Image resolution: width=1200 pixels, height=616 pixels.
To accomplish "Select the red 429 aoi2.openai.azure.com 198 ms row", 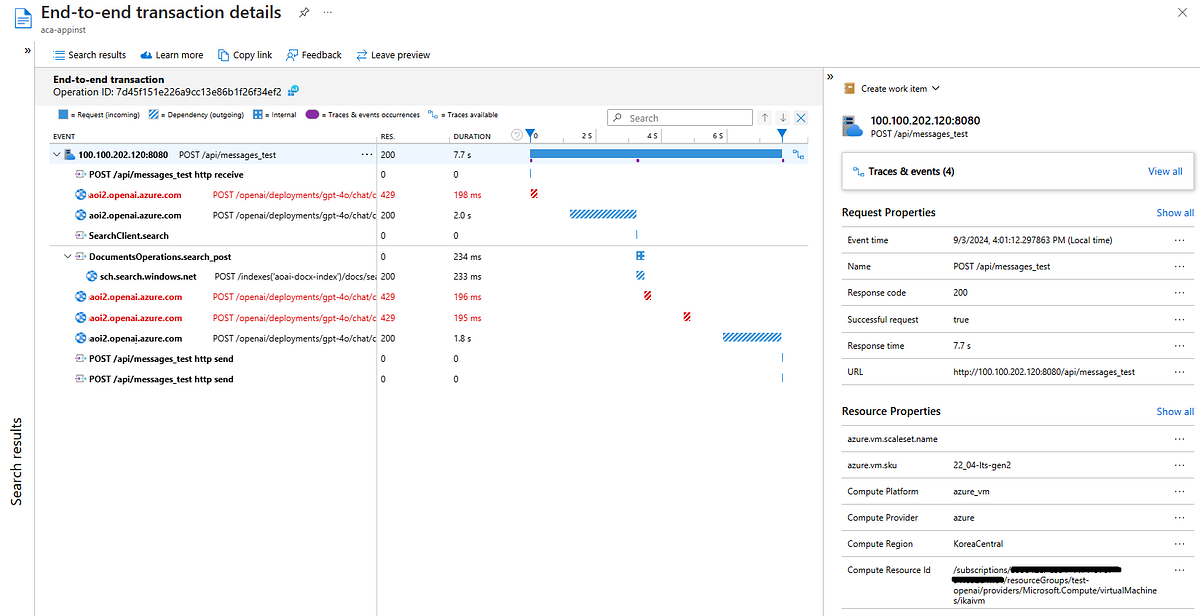I will point(135,195).
